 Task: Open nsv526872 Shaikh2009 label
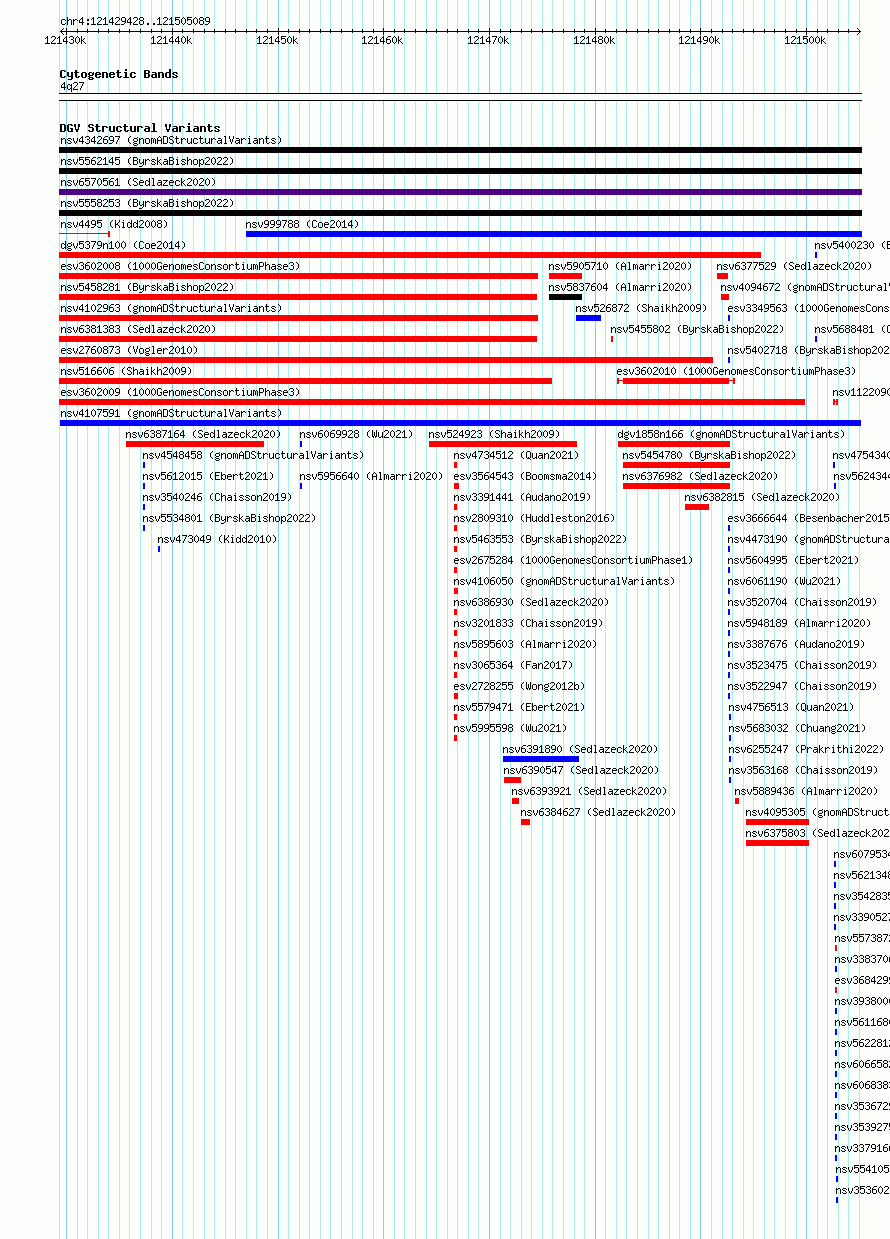(x=641, y=308)
